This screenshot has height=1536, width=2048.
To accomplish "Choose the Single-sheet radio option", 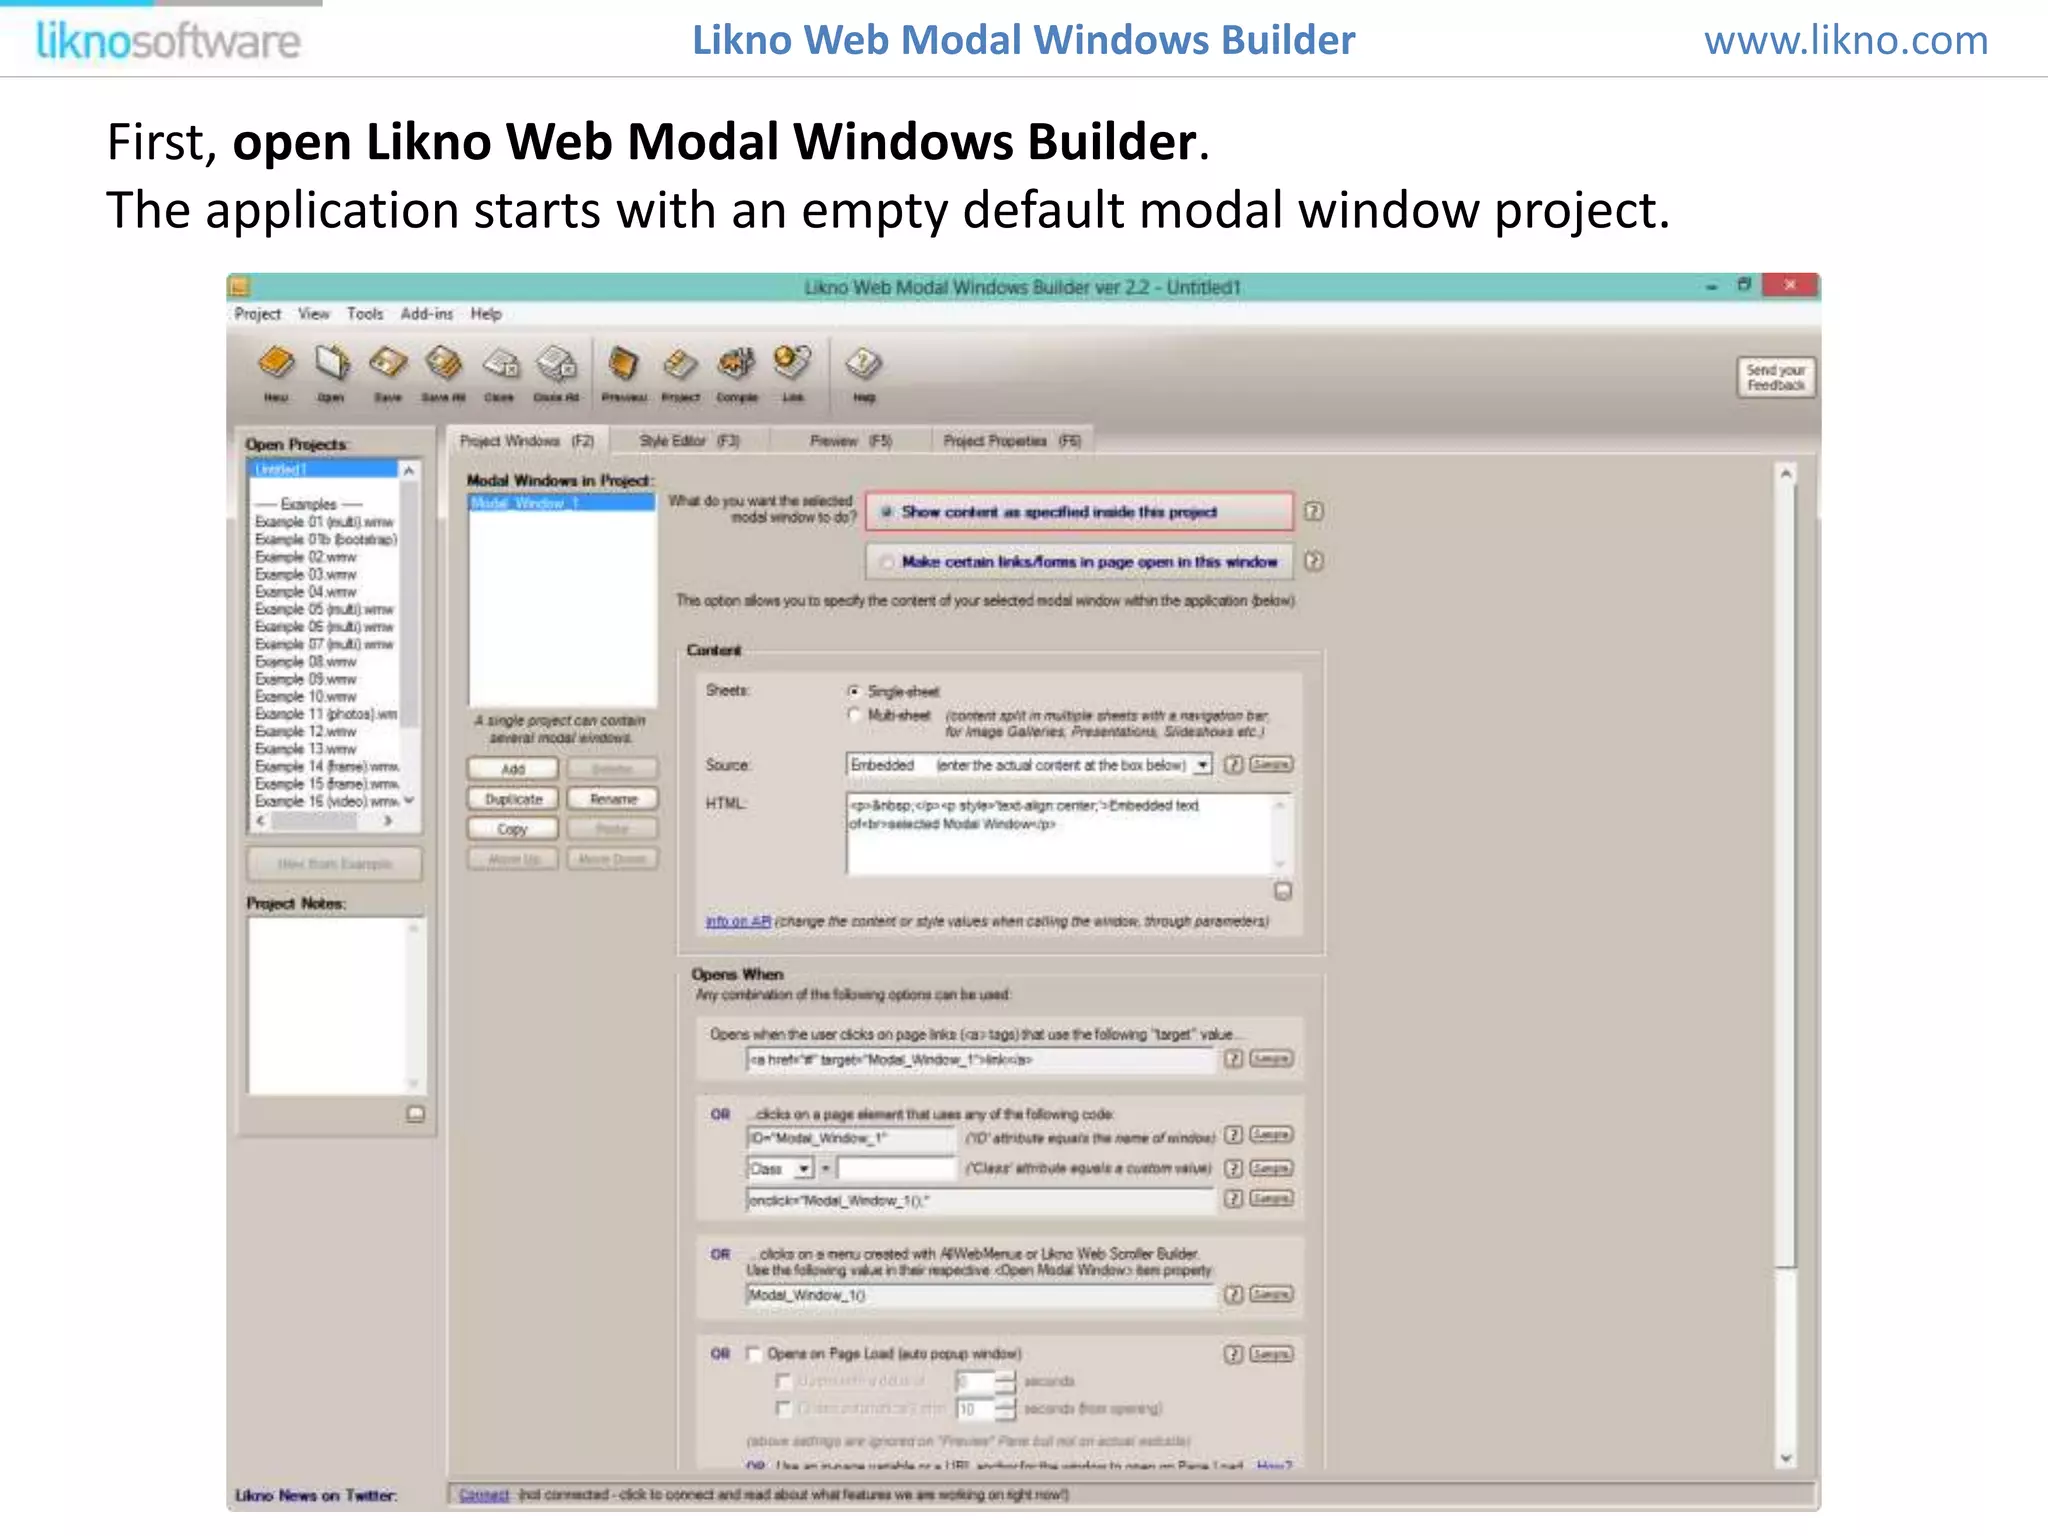I will coord(855,691).
